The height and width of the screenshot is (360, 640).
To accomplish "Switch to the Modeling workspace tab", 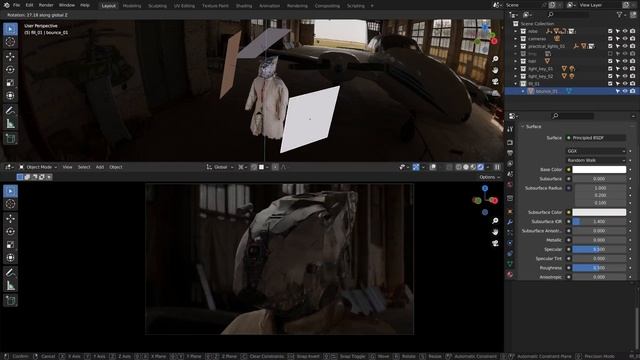I will [x=132, y=6].
